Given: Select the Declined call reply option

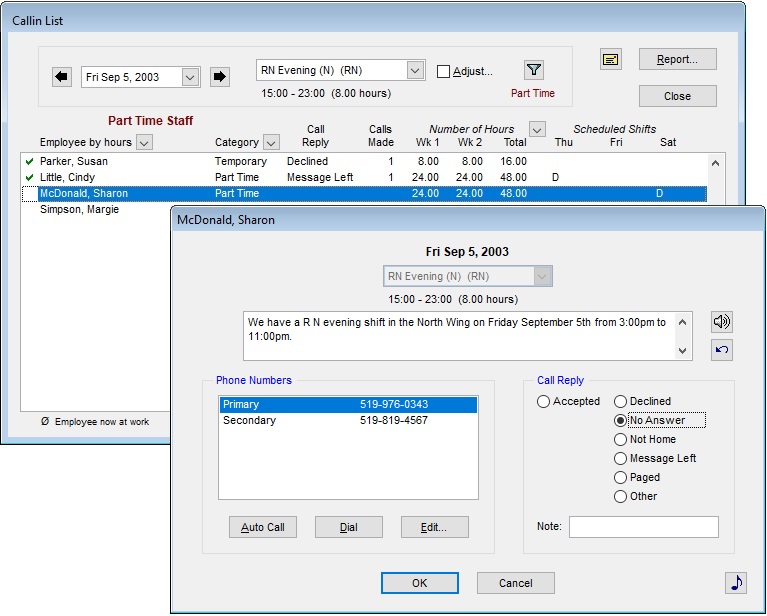Looking at the screenshot, I should pyautogui.click(x=620, y=401).
